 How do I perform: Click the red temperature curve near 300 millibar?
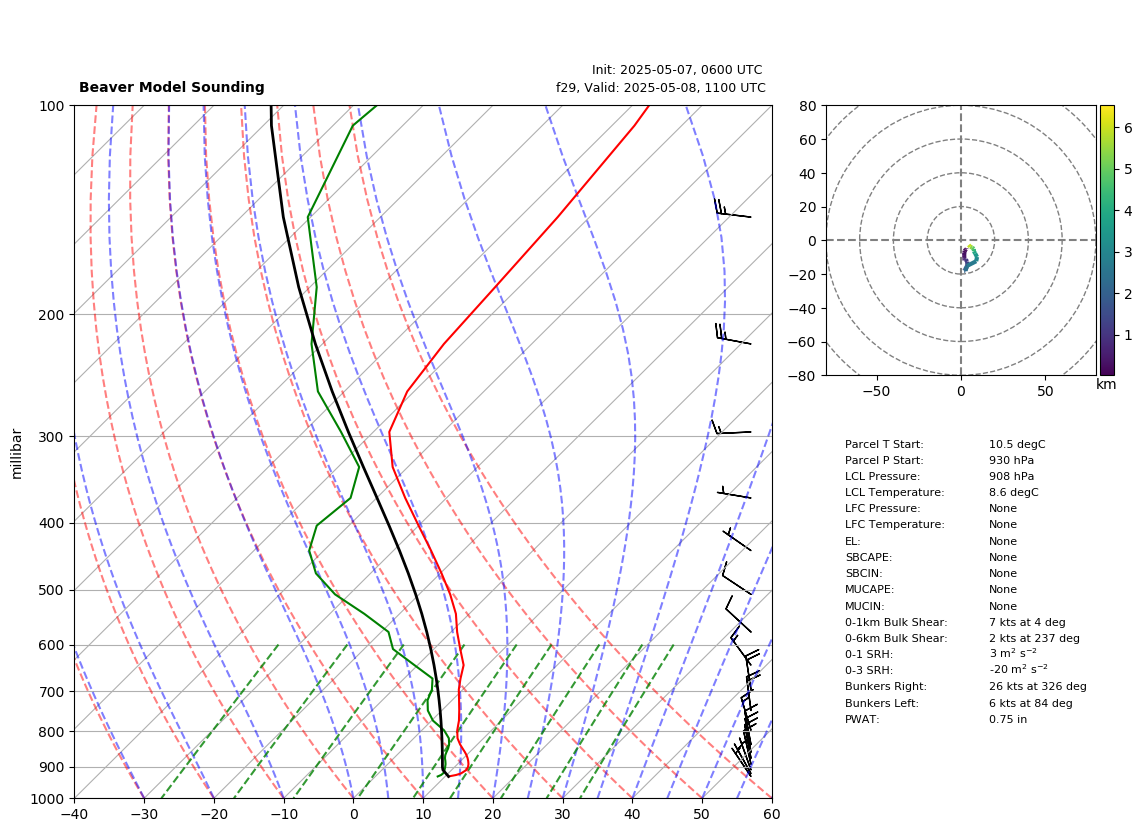(390, 436)
